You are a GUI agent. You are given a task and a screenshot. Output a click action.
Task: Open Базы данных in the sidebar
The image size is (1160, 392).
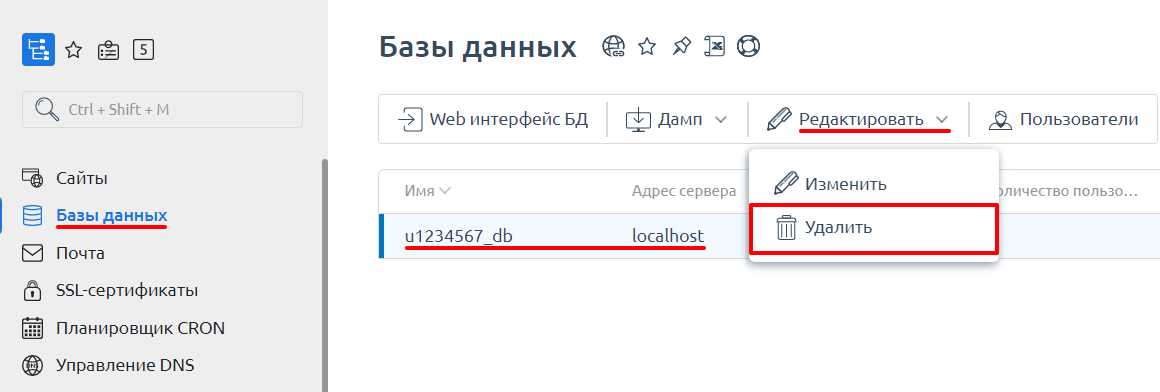[112, 215]
